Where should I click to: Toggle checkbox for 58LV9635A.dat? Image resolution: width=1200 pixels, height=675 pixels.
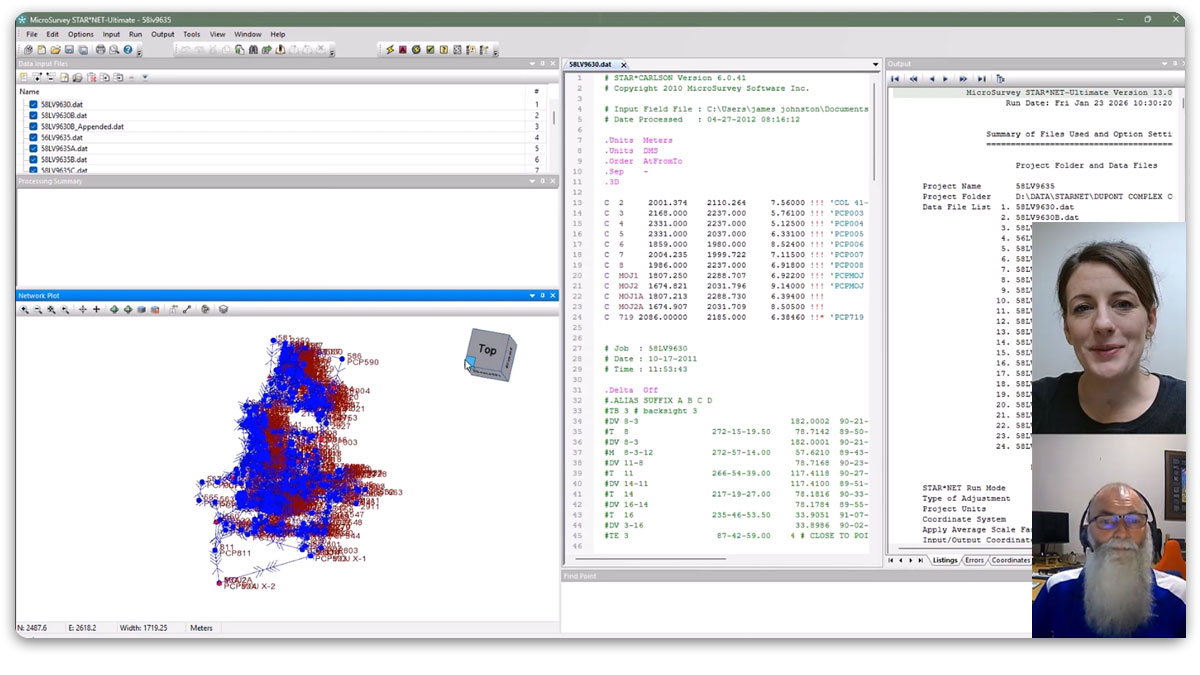33,148
